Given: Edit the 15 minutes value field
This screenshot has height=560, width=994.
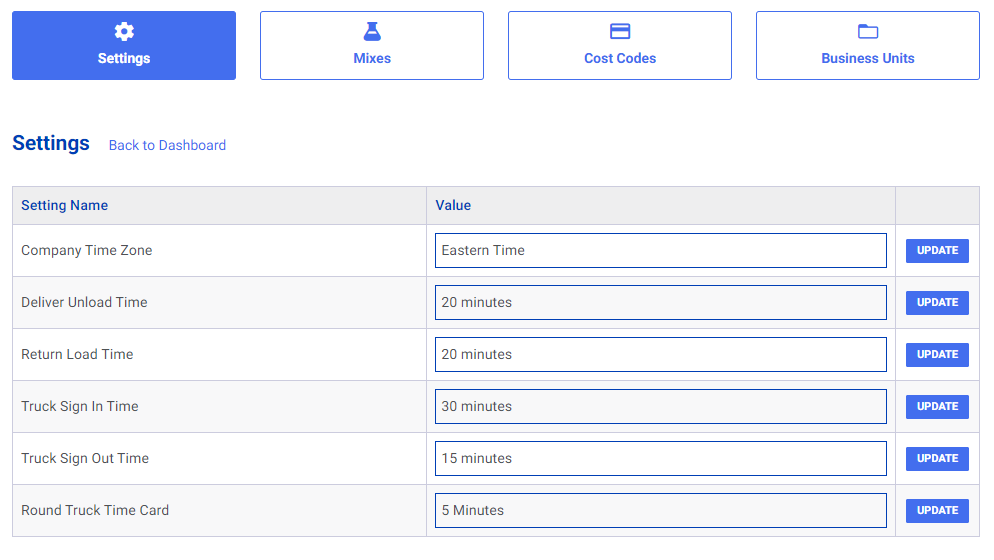Looking at the screenshot, I should point(661,459).
